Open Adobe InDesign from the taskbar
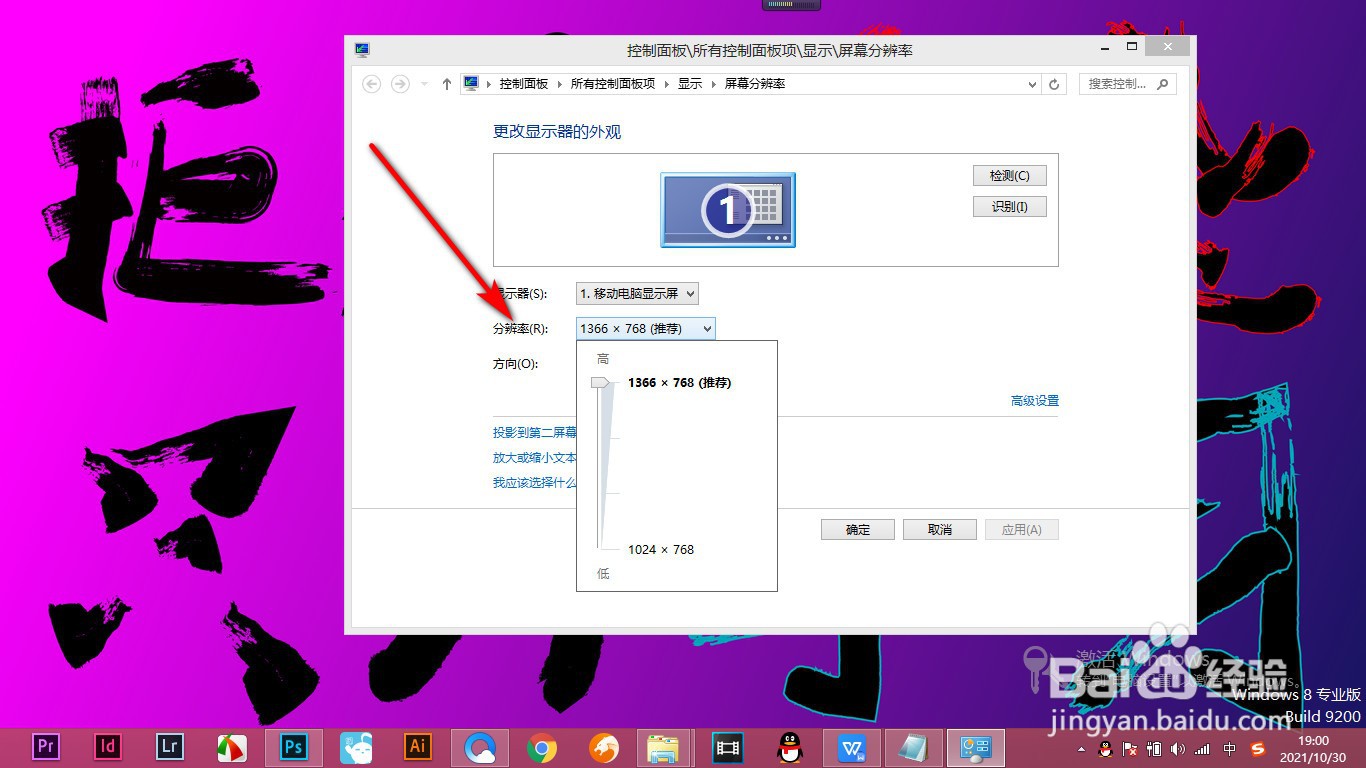Viewport: 1366px width, 768px height. click(107, 747)
